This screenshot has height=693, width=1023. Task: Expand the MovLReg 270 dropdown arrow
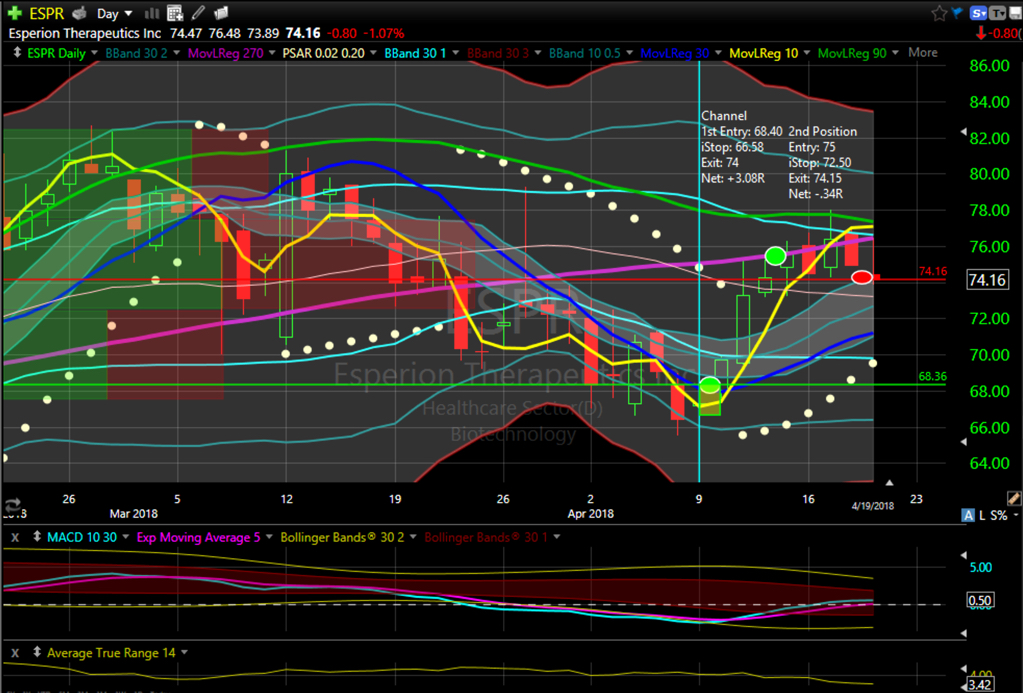(271, 53)
